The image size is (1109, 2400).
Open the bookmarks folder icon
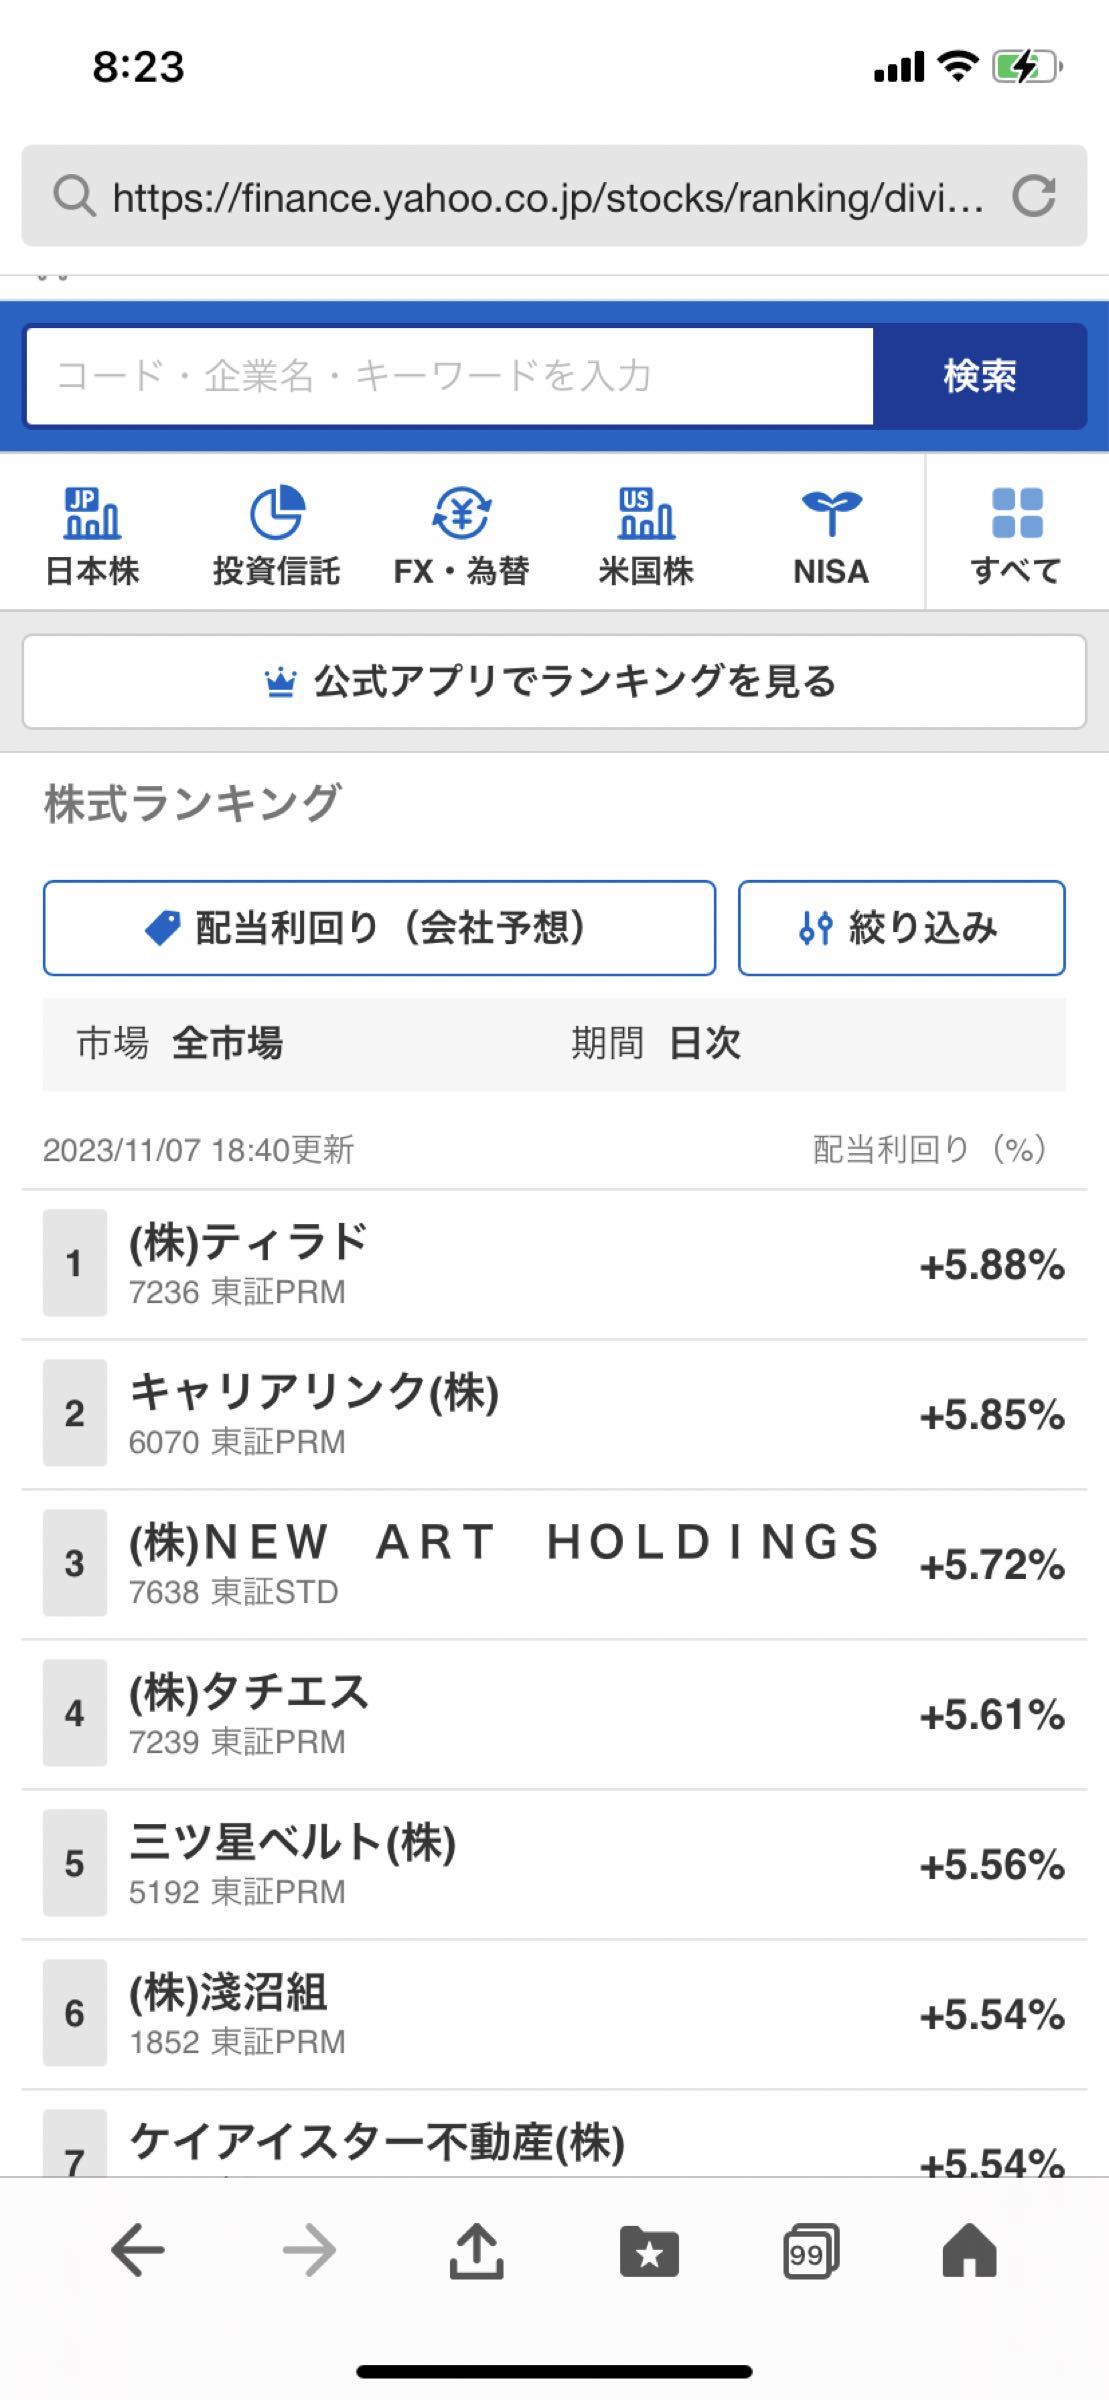(x=649, y=2252)
